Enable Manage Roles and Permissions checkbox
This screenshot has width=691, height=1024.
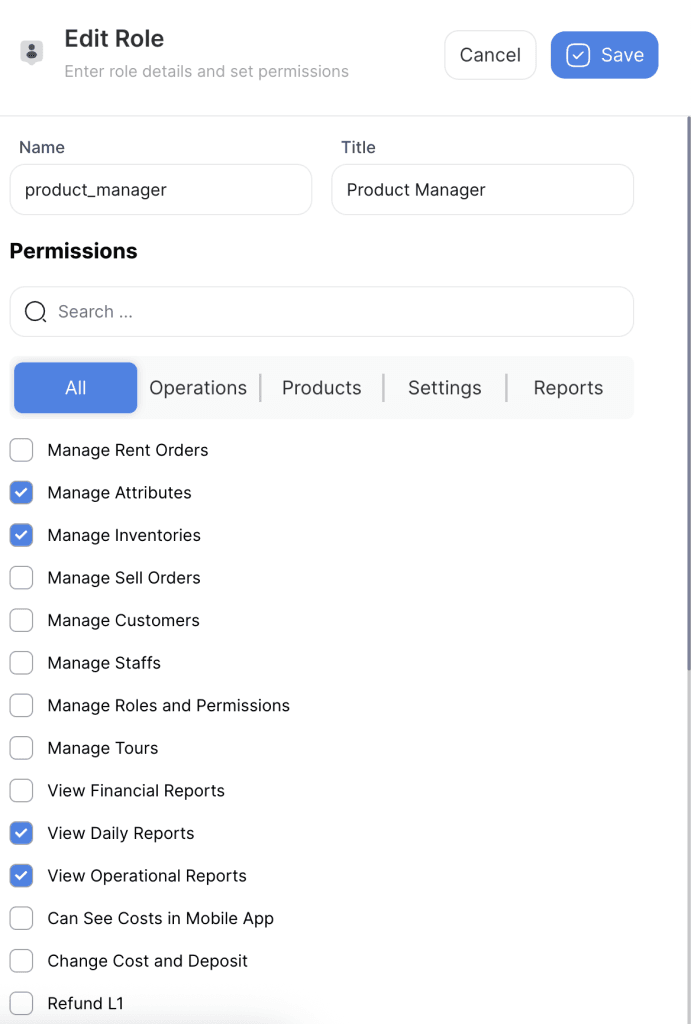click(21, 706)
